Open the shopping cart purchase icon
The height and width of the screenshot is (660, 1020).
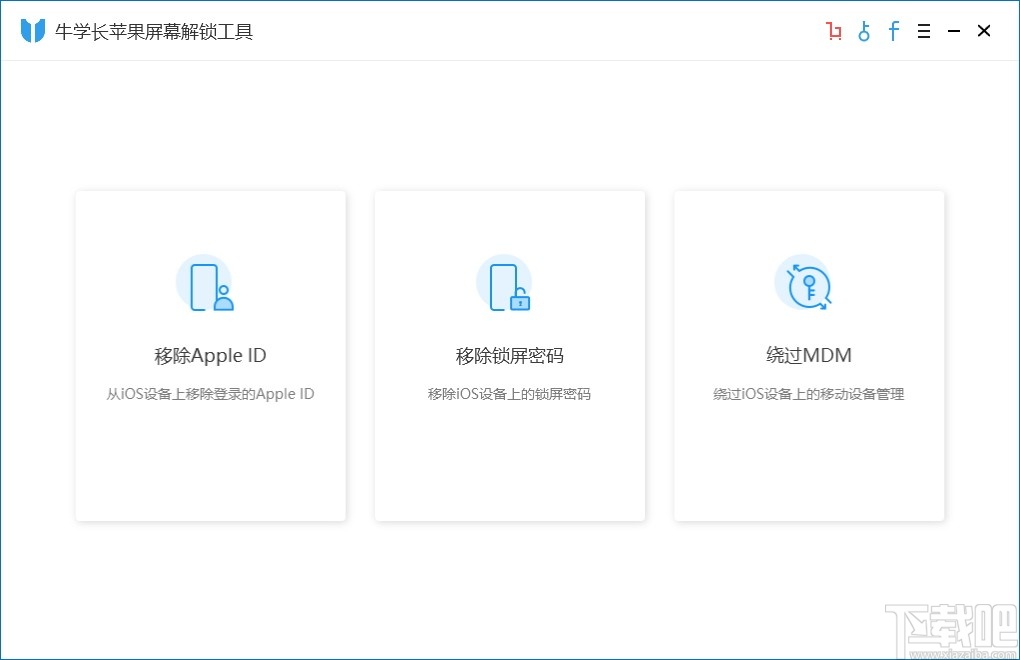point(833,31)
